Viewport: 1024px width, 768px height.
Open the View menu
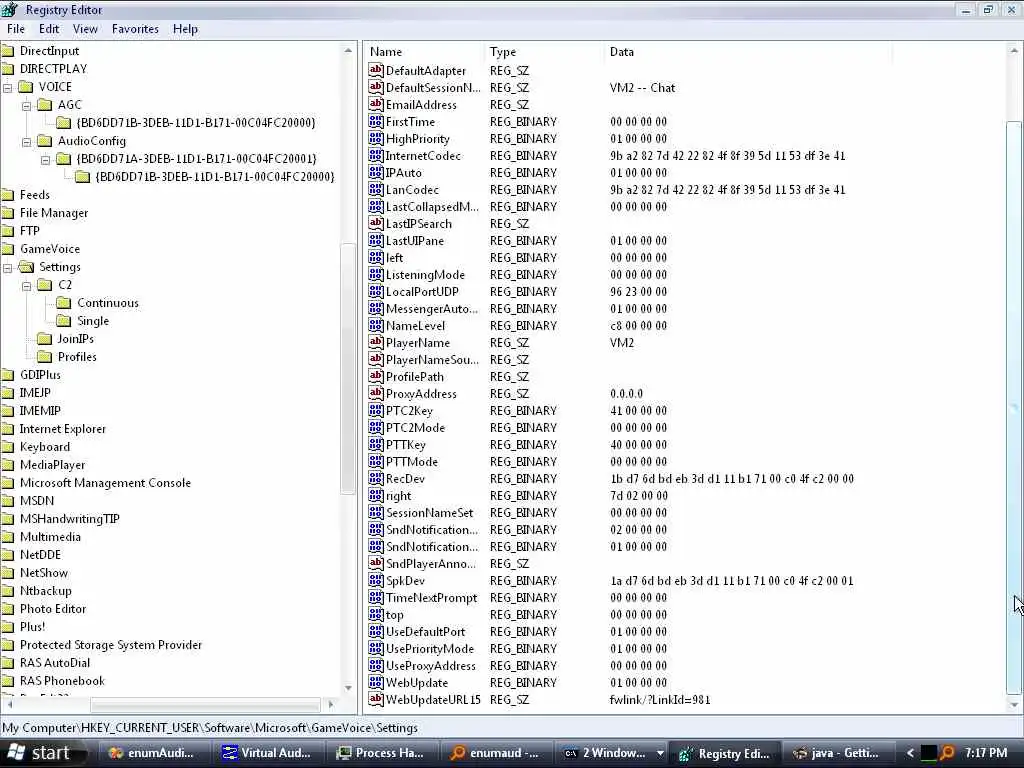pyautogui.click(x=85, y=29)
